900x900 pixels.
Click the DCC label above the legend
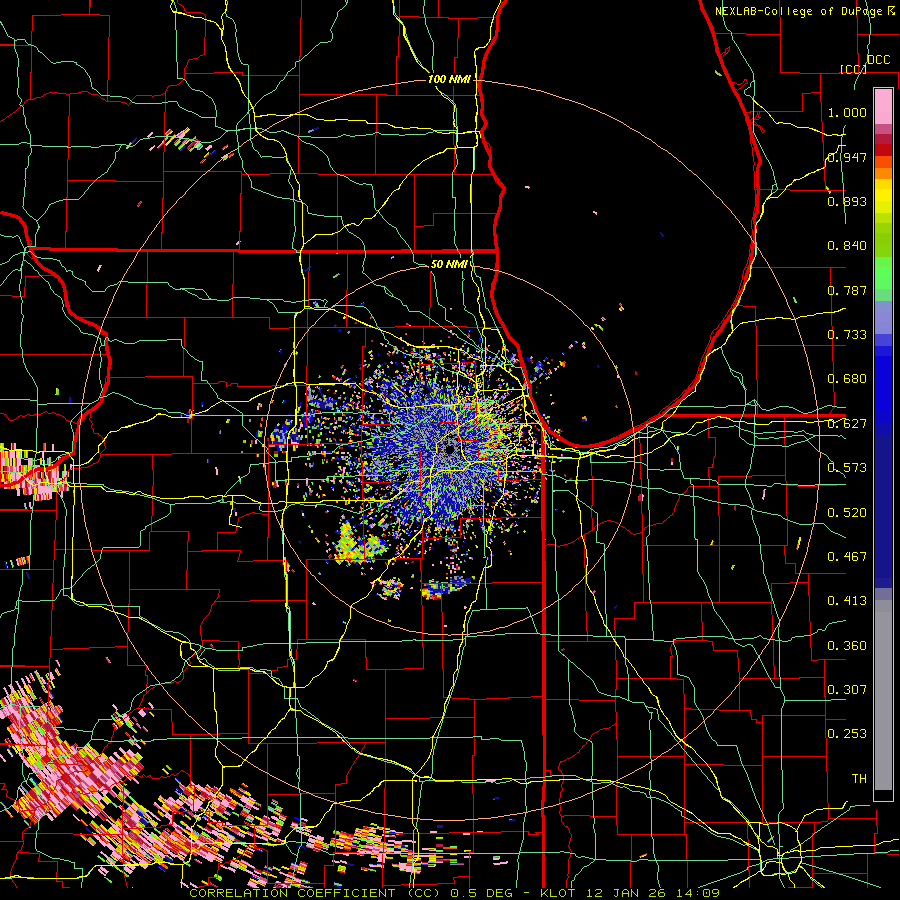878,60
